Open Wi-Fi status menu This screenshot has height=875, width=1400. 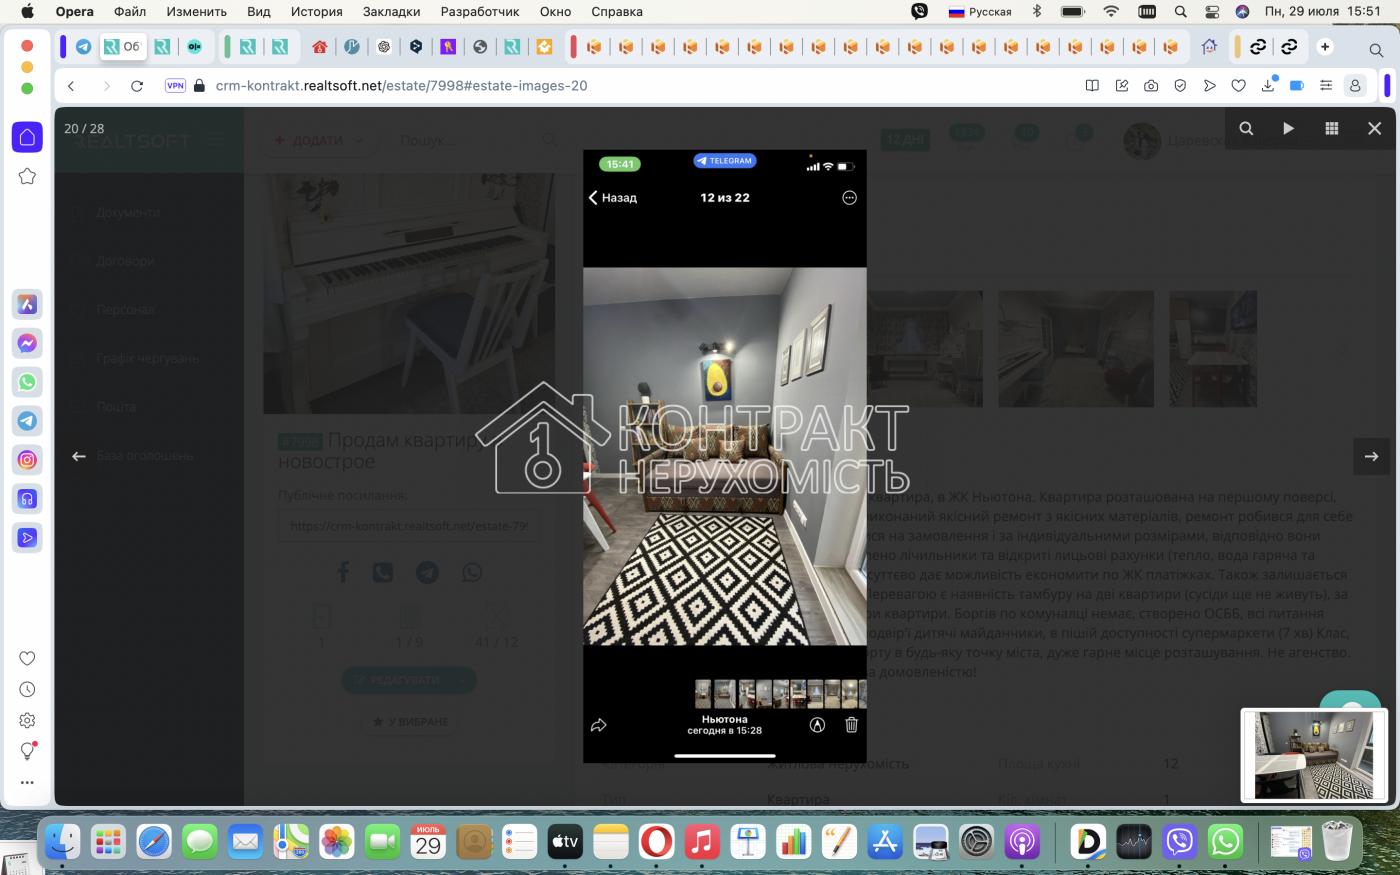(x=1111, y=12)
